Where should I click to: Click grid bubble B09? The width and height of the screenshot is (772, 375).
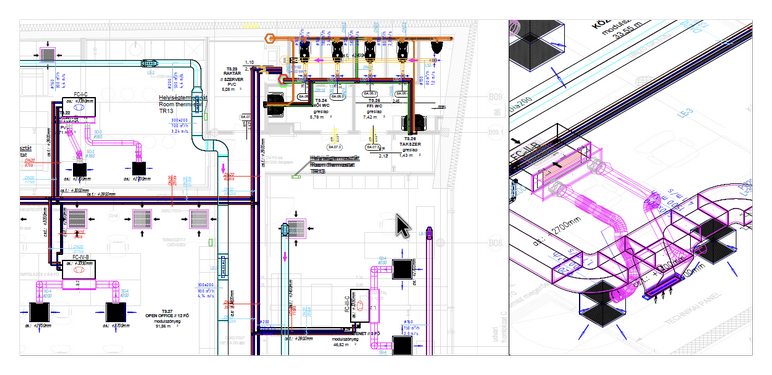coord(495,97)
